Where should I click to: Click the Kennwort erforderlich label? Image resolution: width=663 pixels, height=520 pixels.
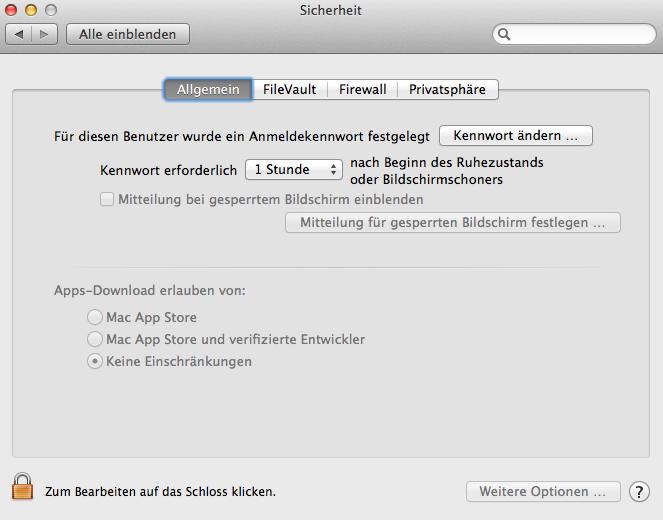pos(168,170)
